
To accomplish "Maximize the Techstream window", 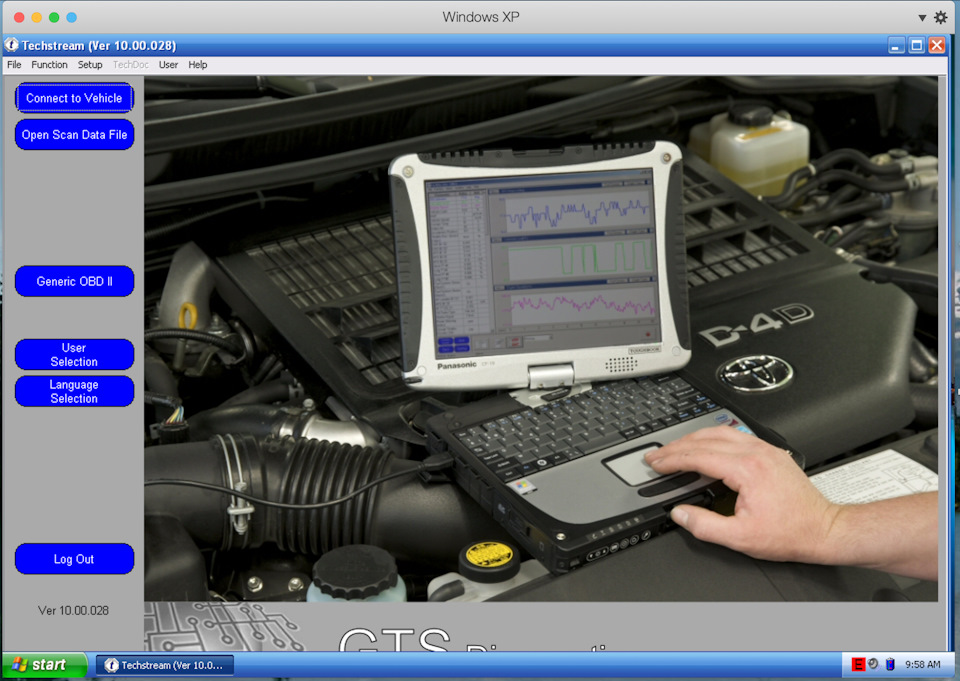I will (917, 45).
